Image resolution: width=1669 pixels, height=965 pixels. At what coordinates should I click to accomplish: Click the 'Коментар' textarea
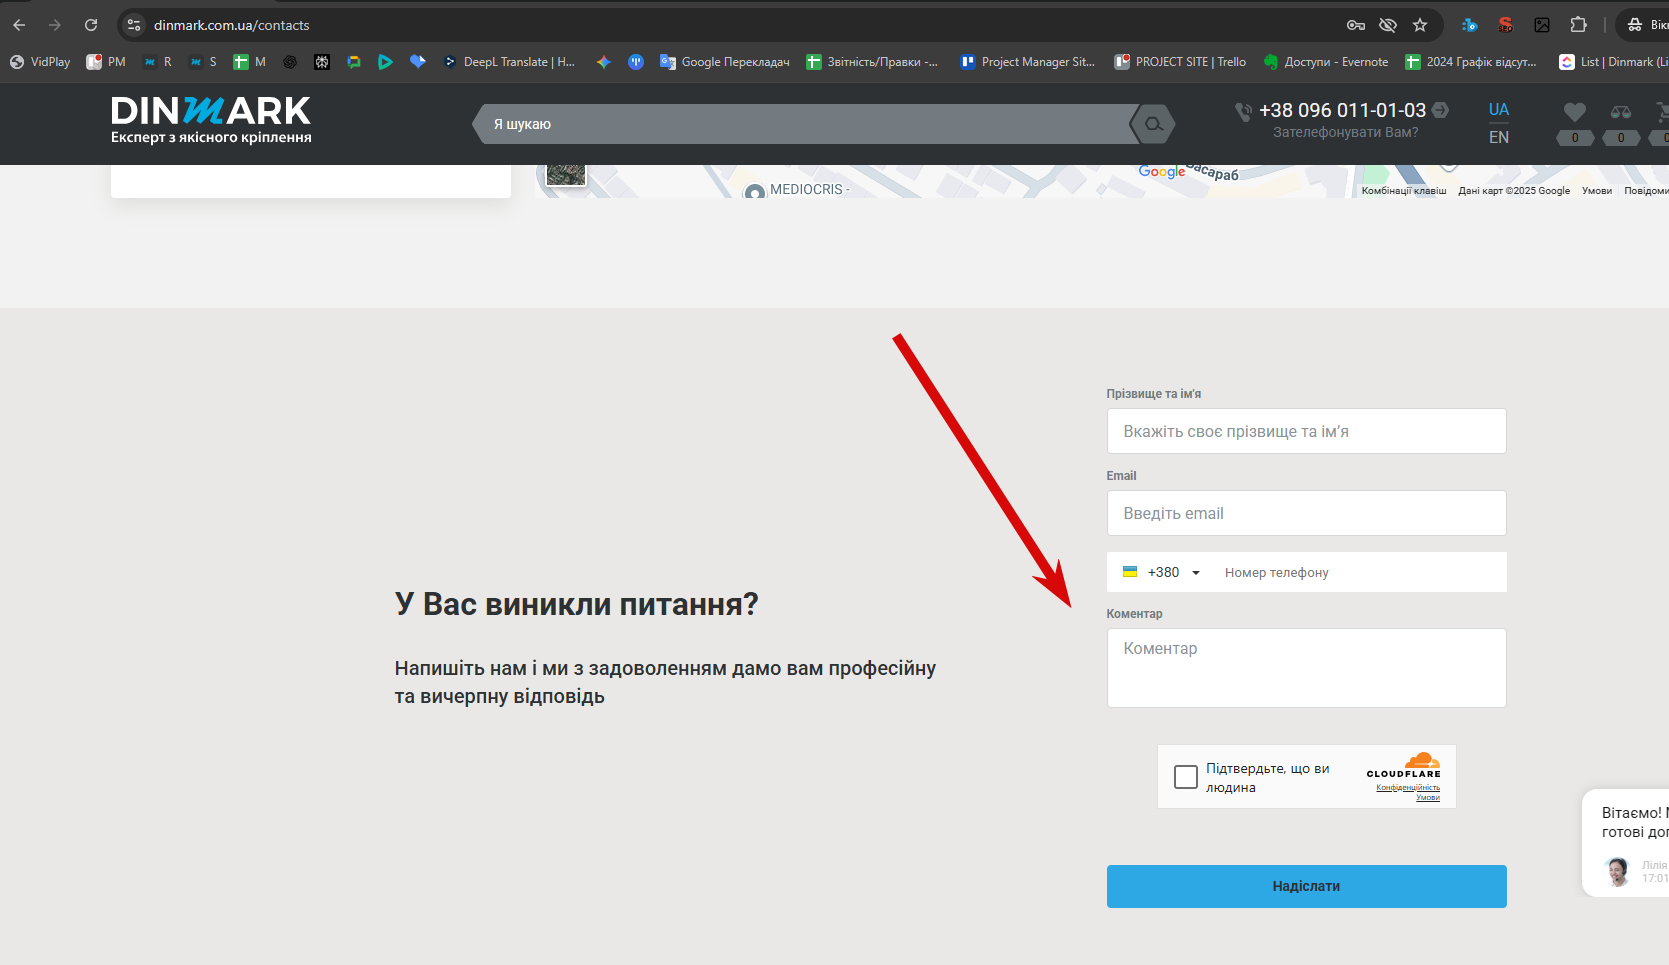click(1306, 668)
